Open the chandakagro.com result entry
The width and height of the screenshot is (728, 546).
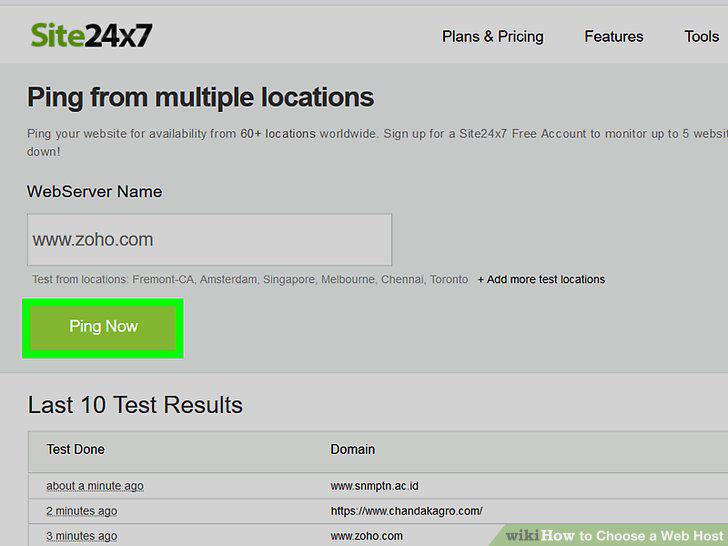(x=406, y=511)
